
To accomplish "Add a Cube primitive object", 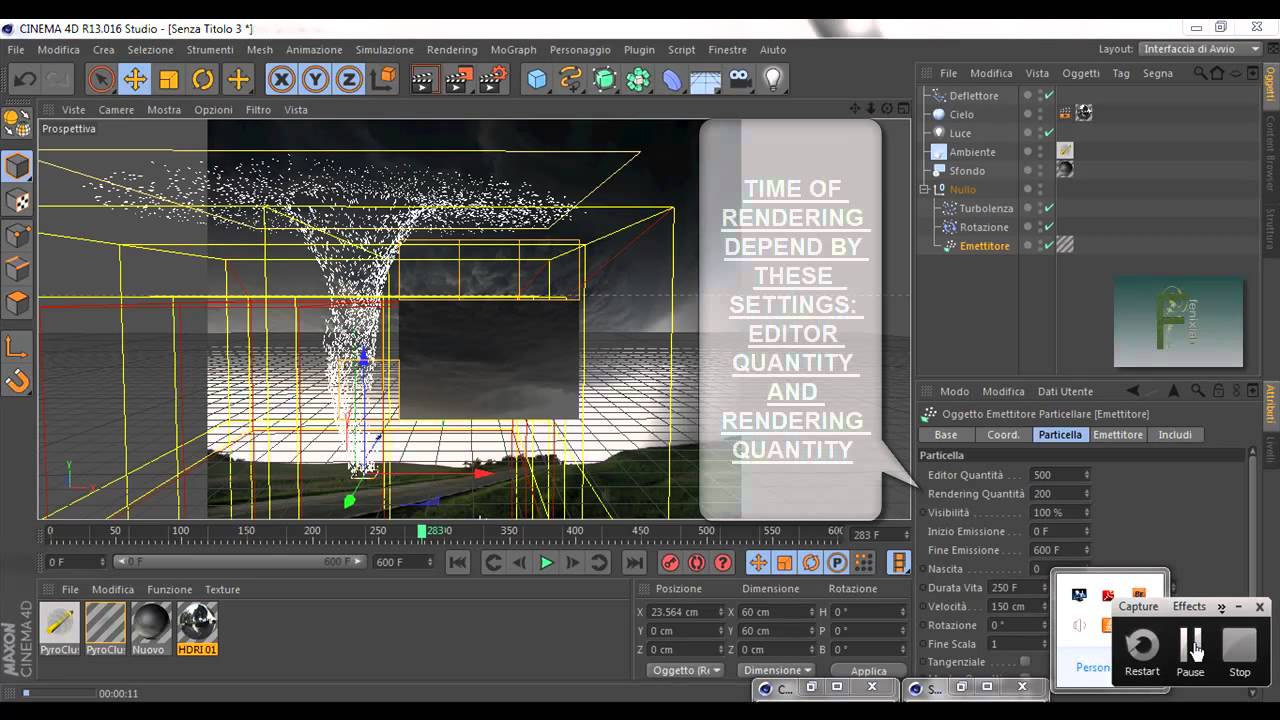I will coord(538,79).
